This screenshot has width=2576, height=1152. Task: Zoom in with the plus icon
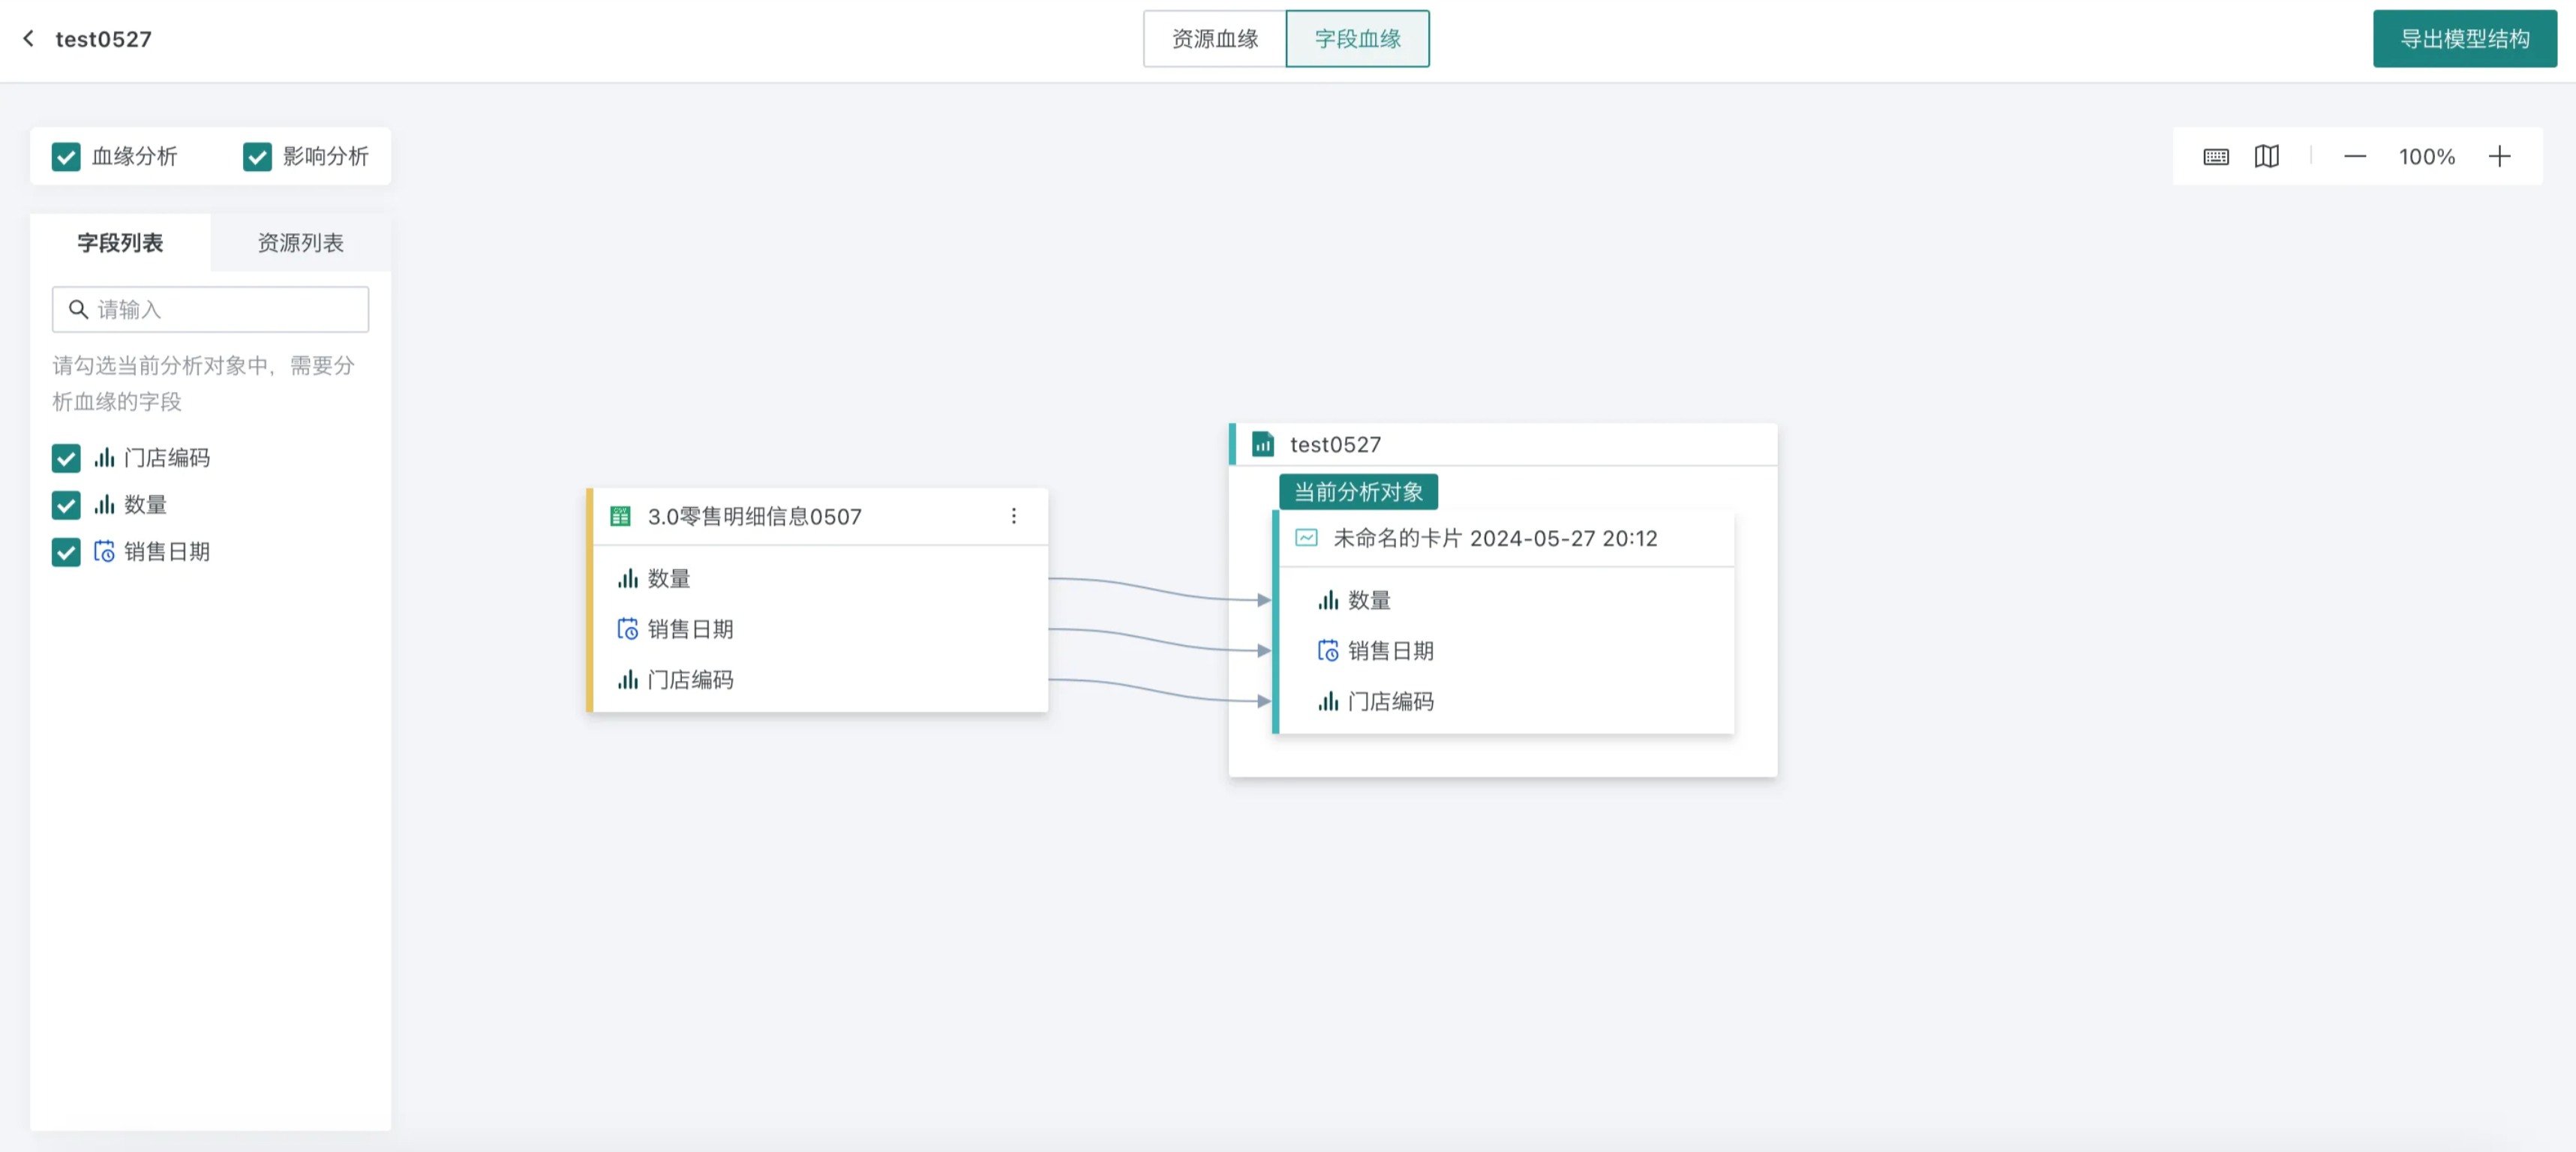(x=2499, y=156)
